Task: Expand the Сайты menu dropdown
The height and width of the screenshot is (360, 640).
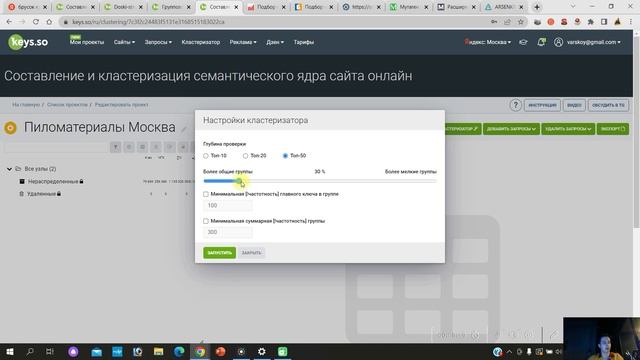Action: (x=124, y=42)
